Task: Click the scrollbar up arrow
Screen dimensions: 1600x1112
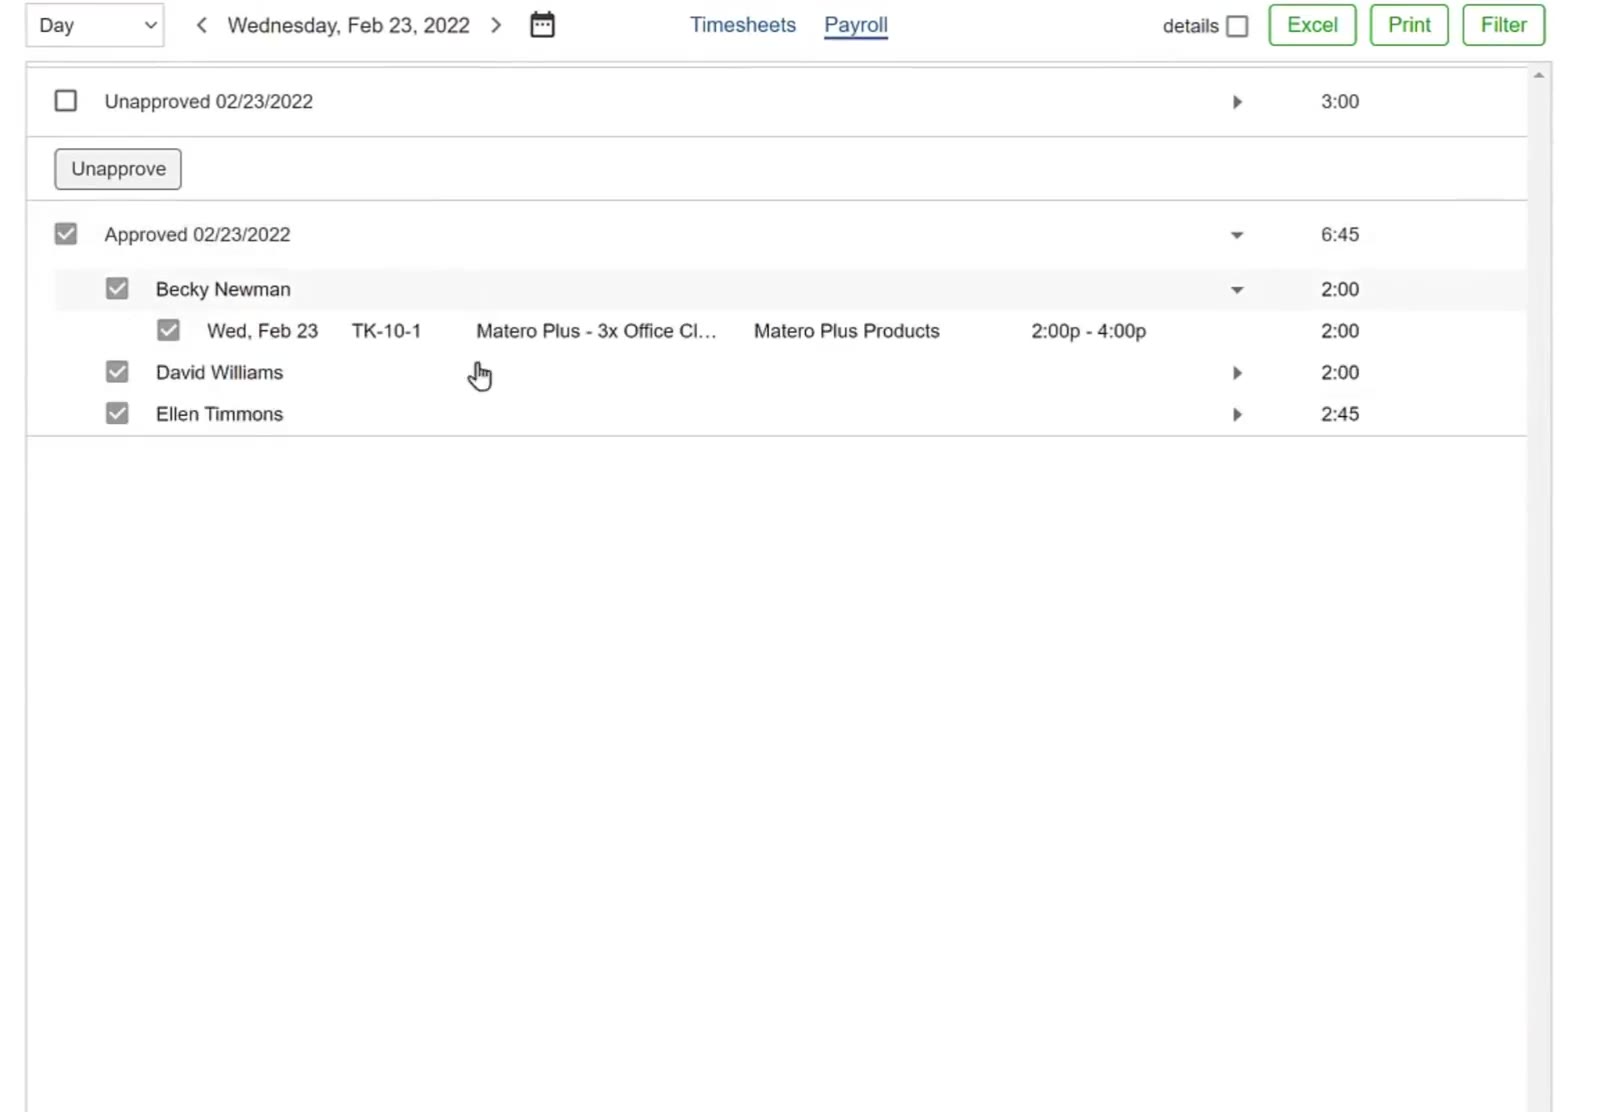Action: click(1539, 75)
